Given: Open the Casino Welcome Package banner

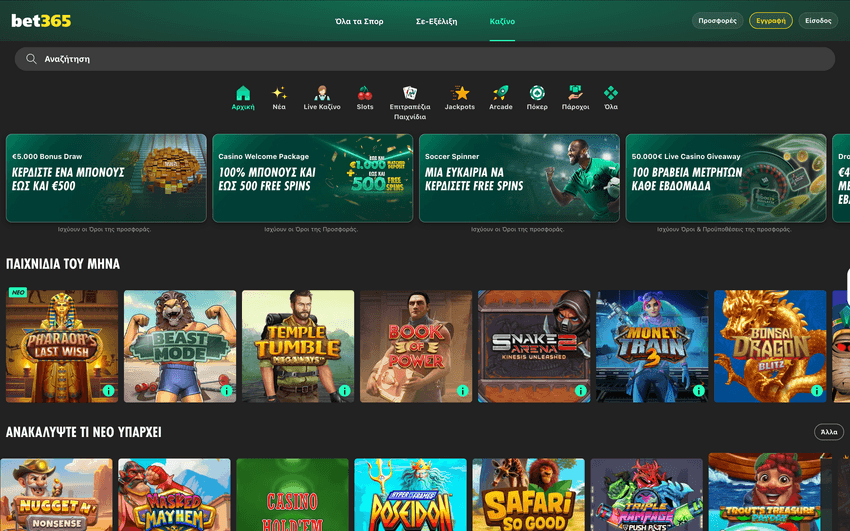Looking at the screenshot, I should [x=313, y=178].
